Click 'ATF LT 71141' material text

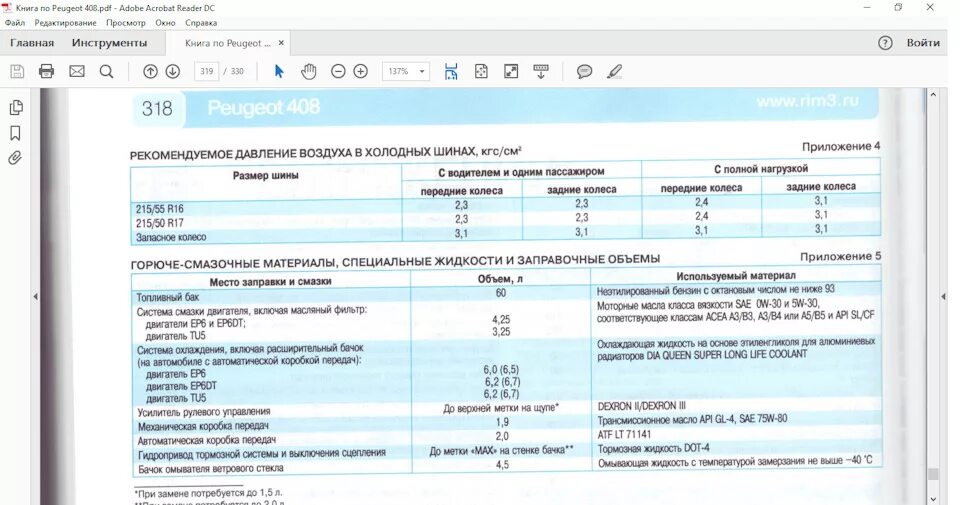pyautogui.click(x=624, y=434)
